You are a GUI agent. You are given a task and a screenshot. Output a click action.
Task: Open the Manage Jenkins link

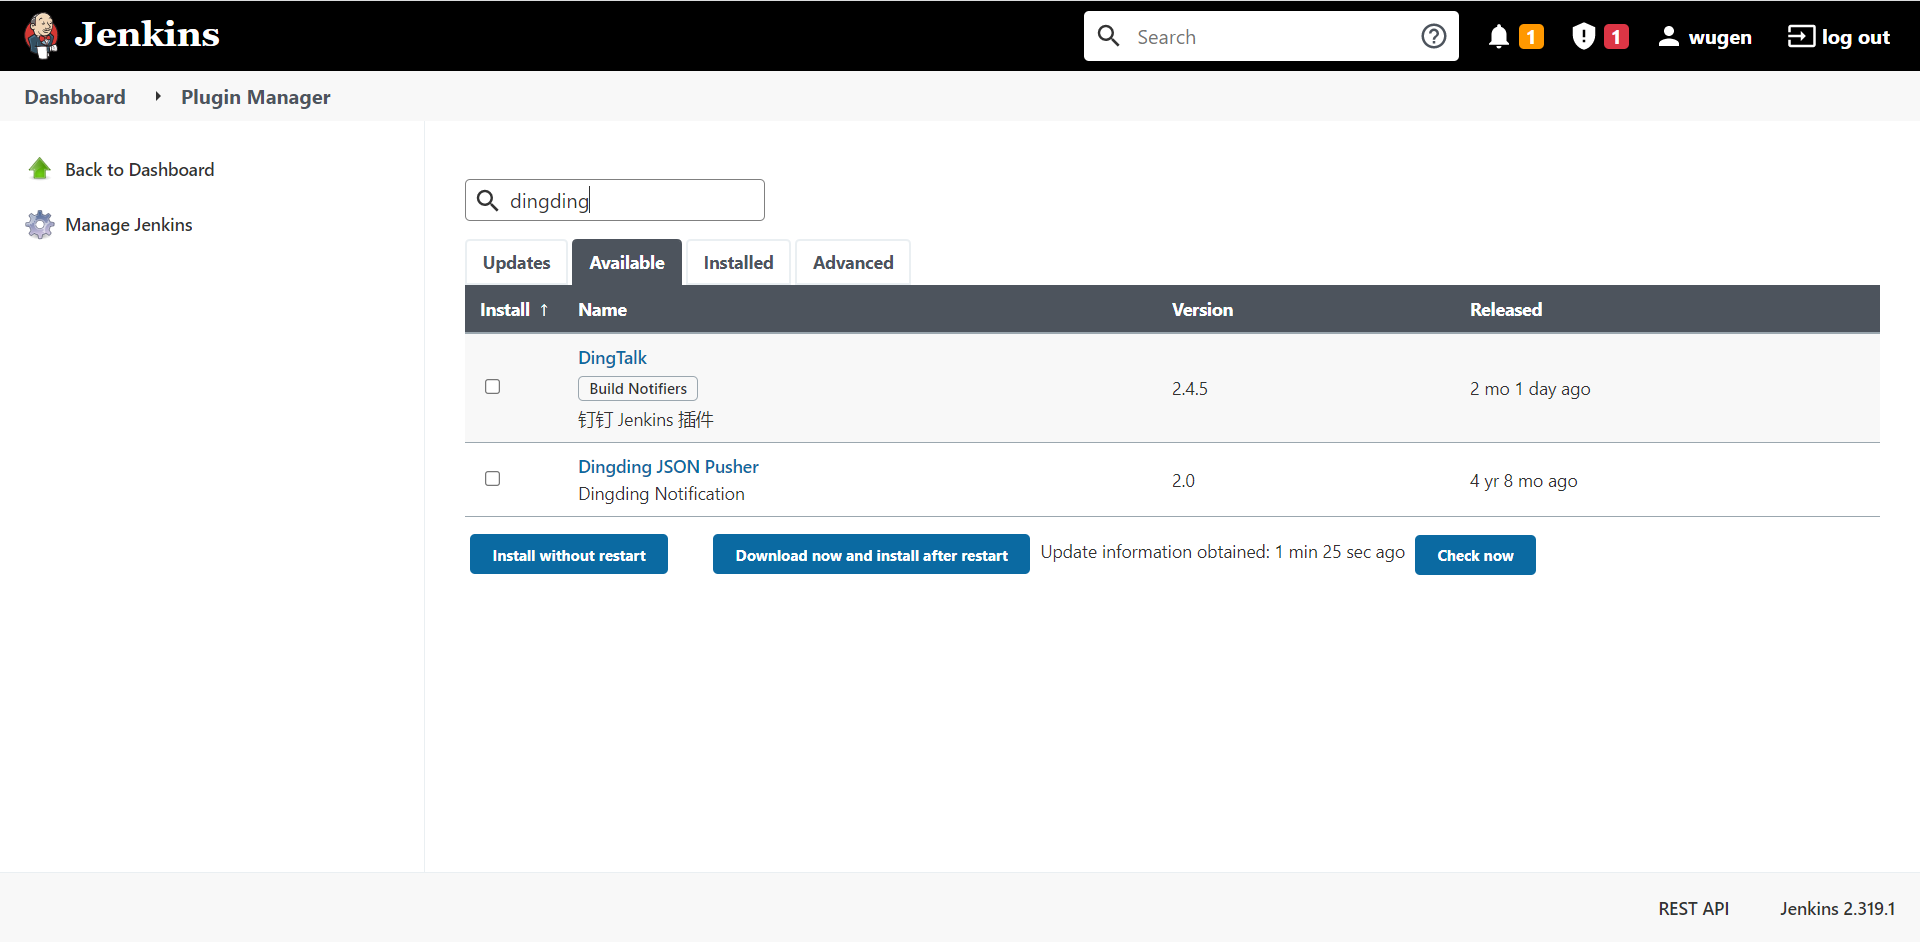(x=129, y=224)
